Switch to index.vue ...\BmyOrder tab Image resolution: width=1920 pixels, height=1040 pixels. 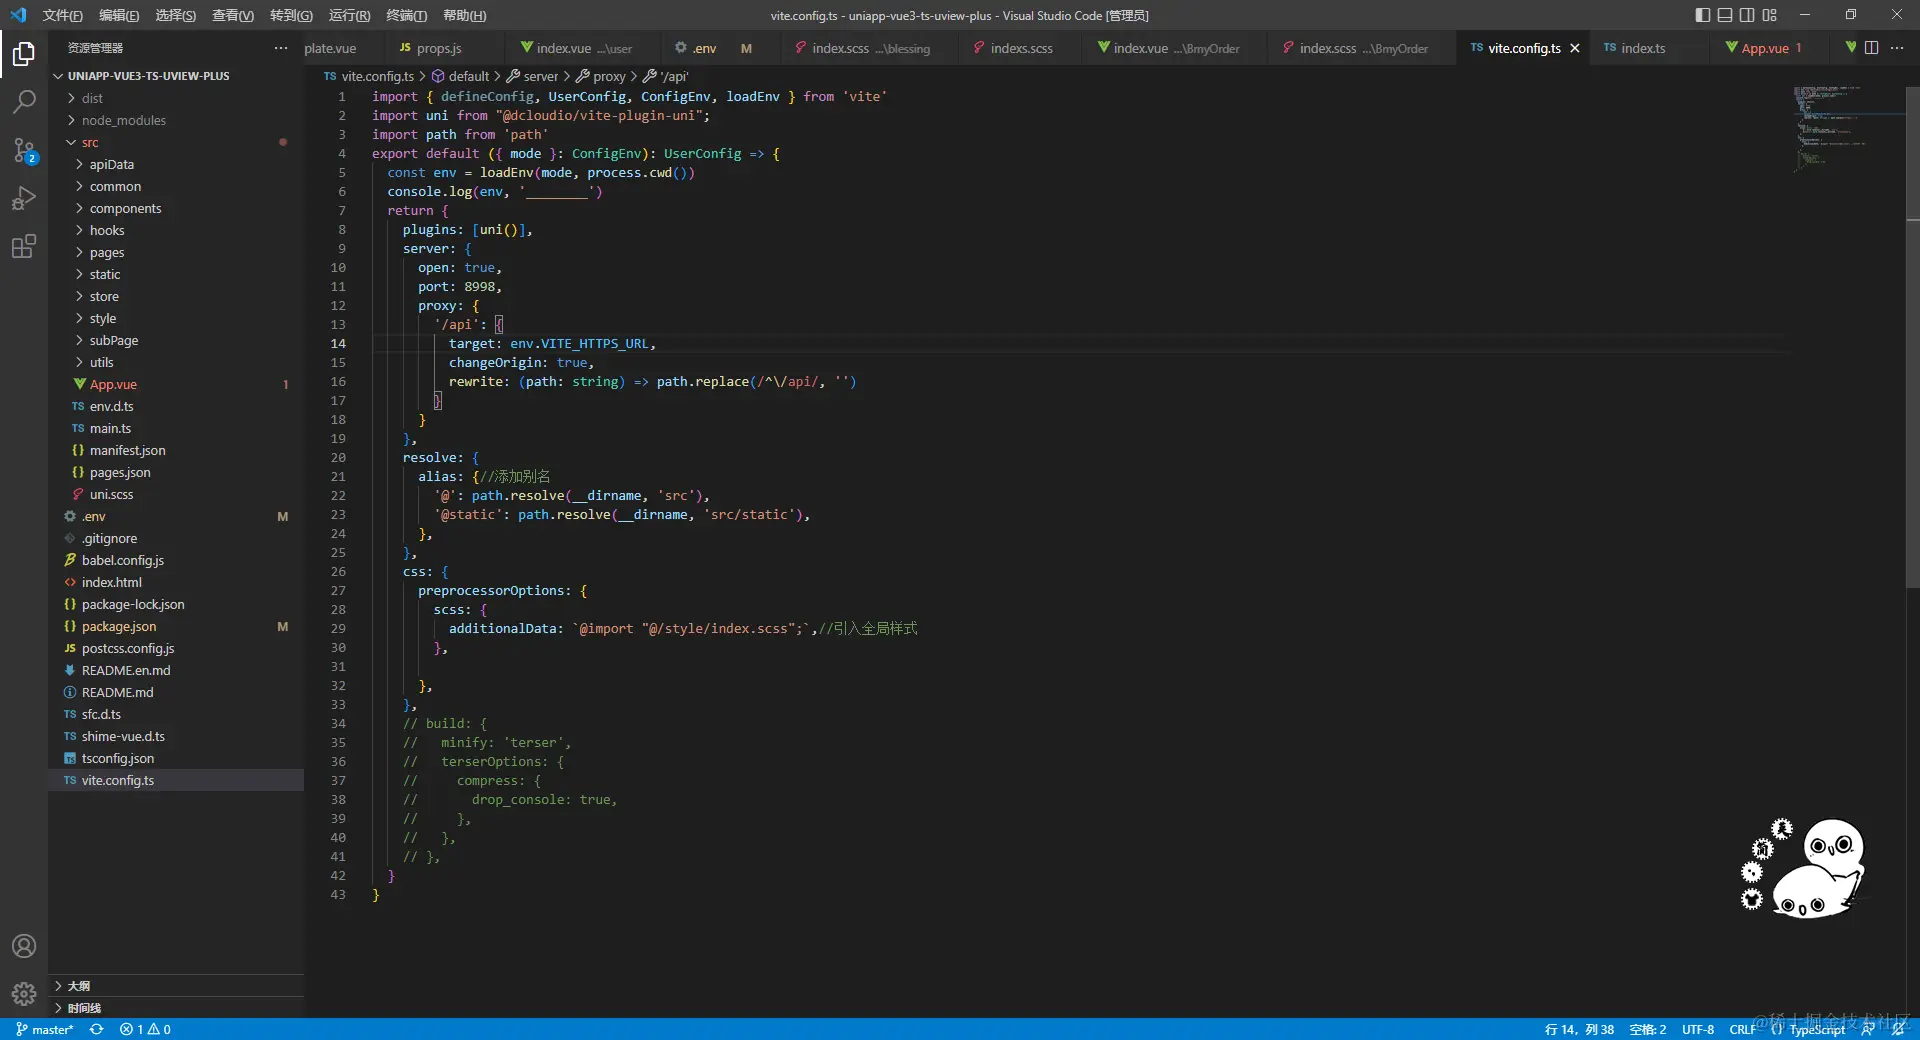(x=1175, y=48)
